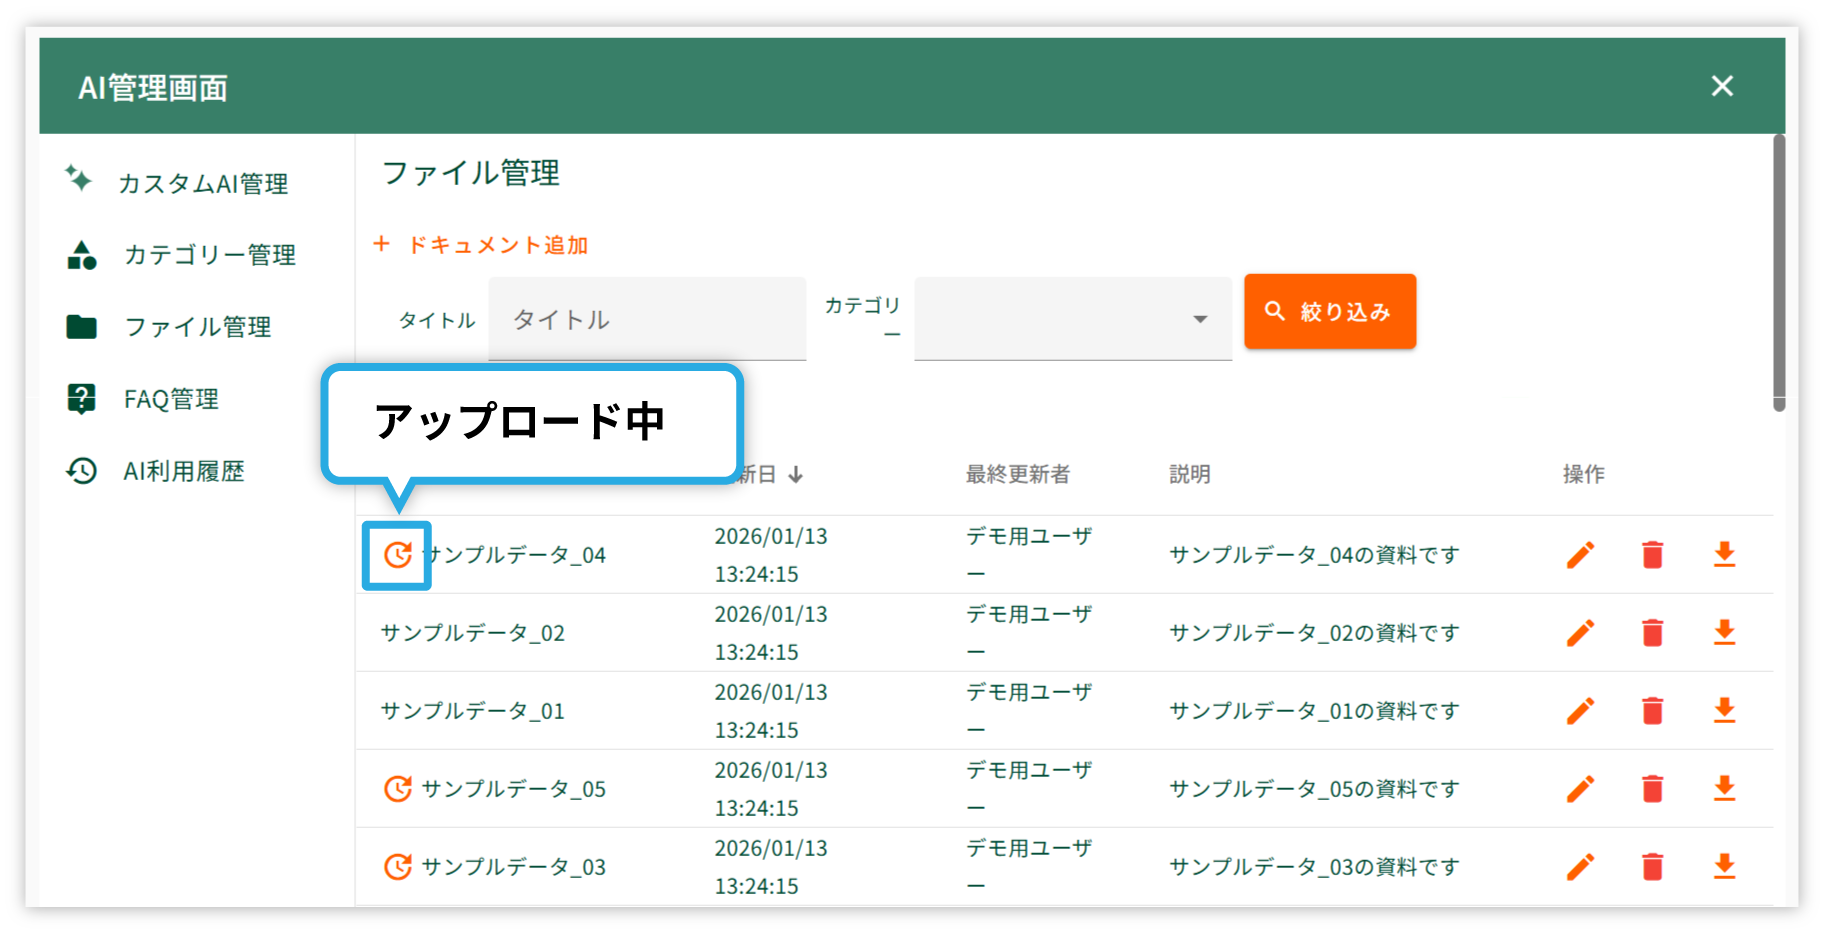
Task: Open カスタムAI管理 in sidebar
Action: (x=202, y=184)
